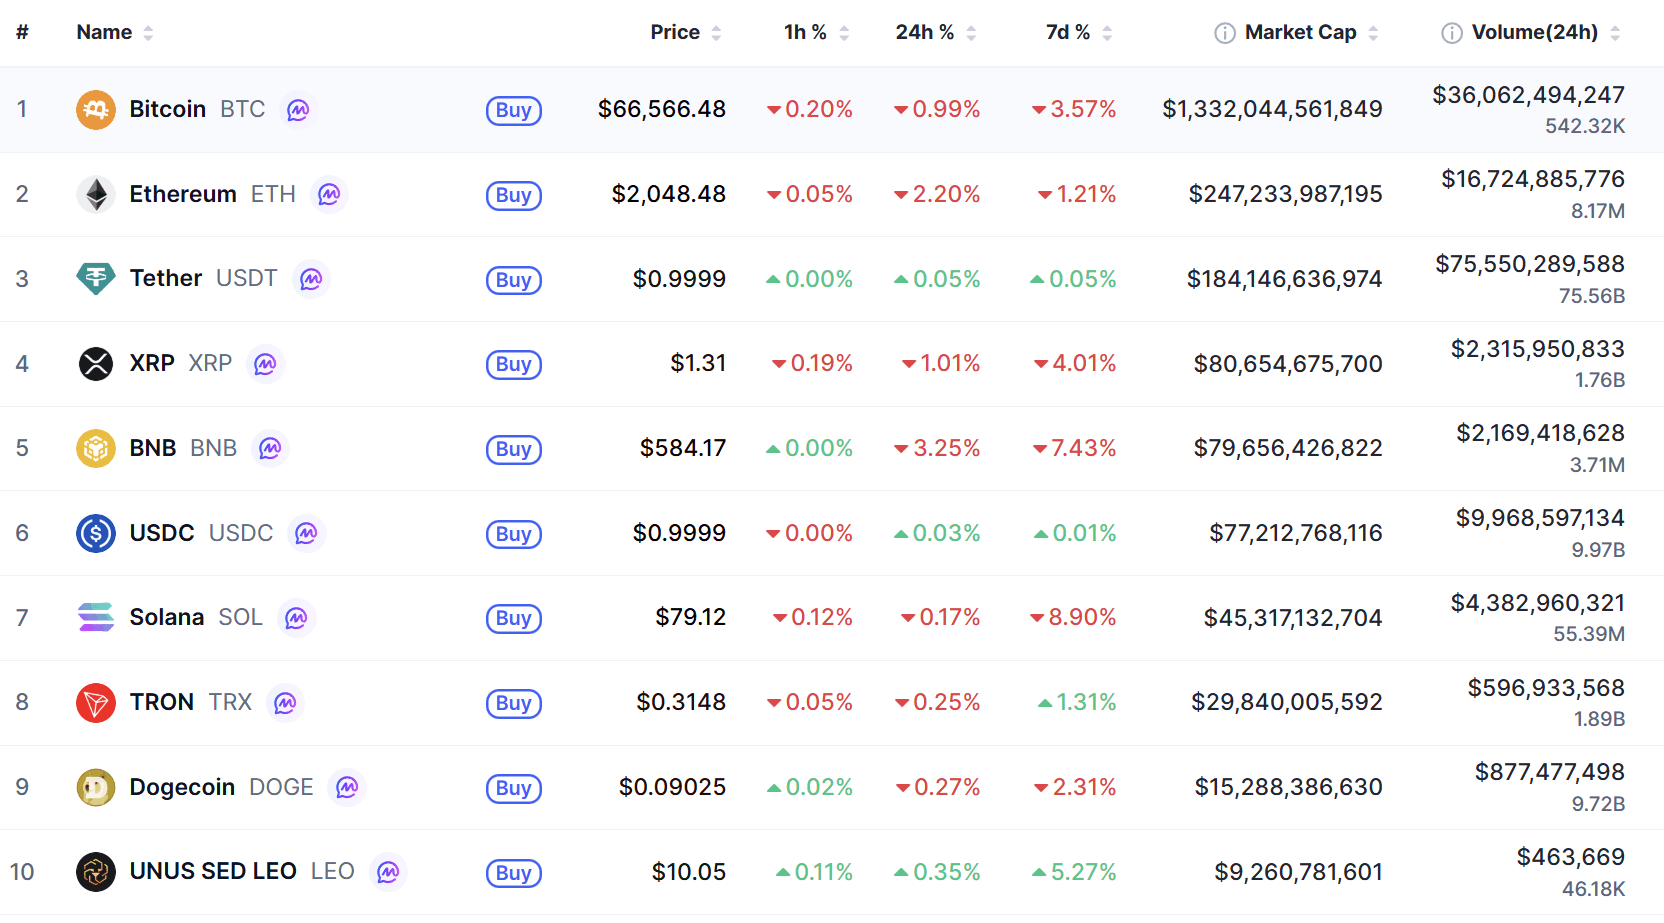Viewport: 1664px width, 923px height.
Task: Buy TRON using its Buy button
Action: pyautogui.click(x=514, y=703)
